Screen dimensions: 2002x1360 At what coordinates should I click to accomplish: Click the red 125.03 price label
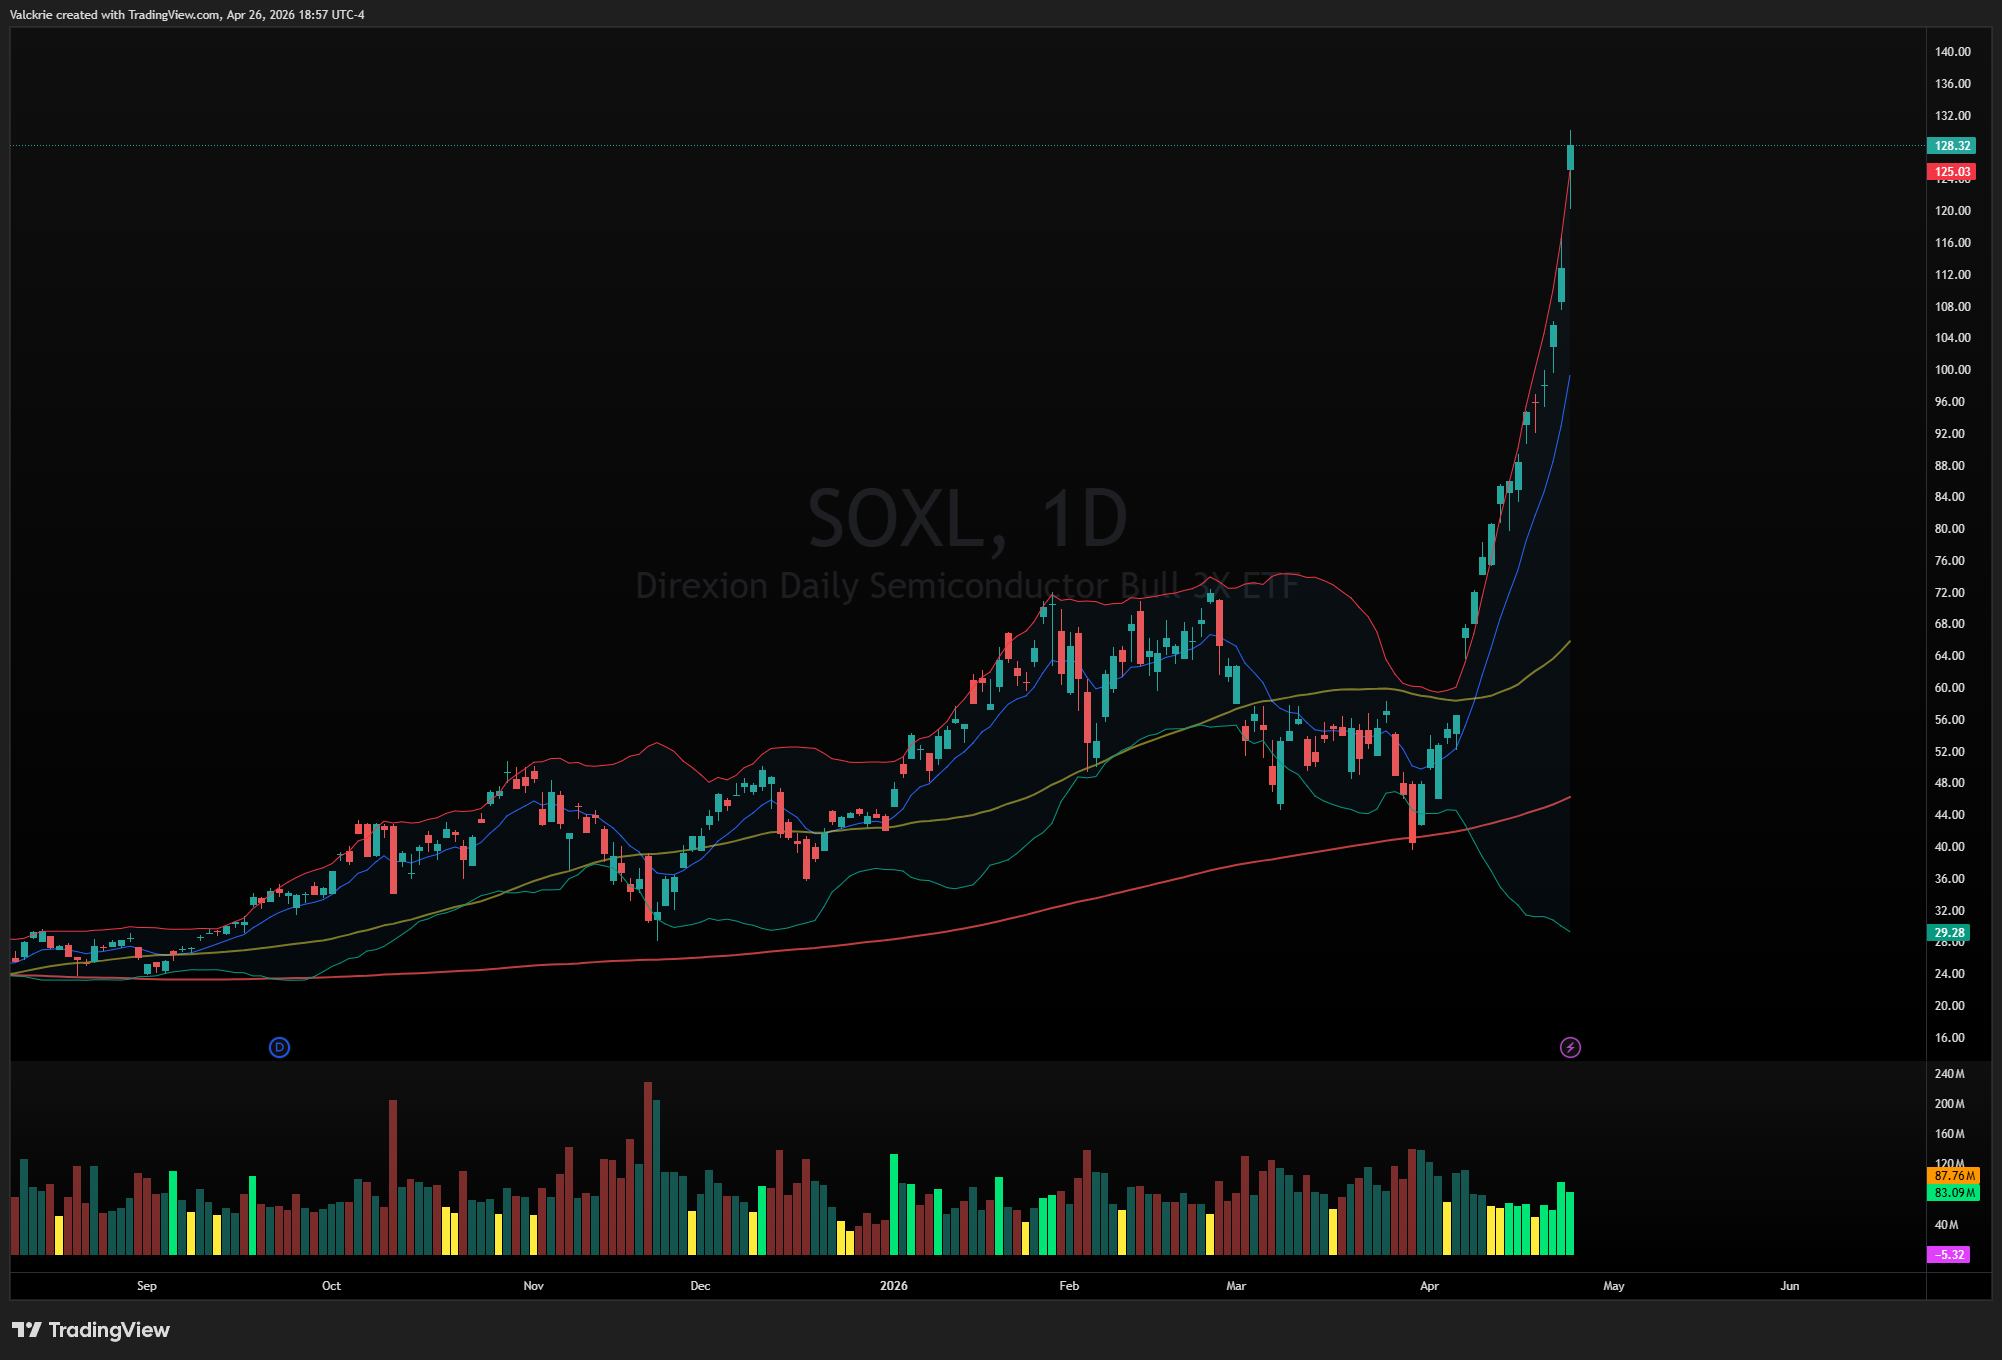click(x=1950, y=171)
